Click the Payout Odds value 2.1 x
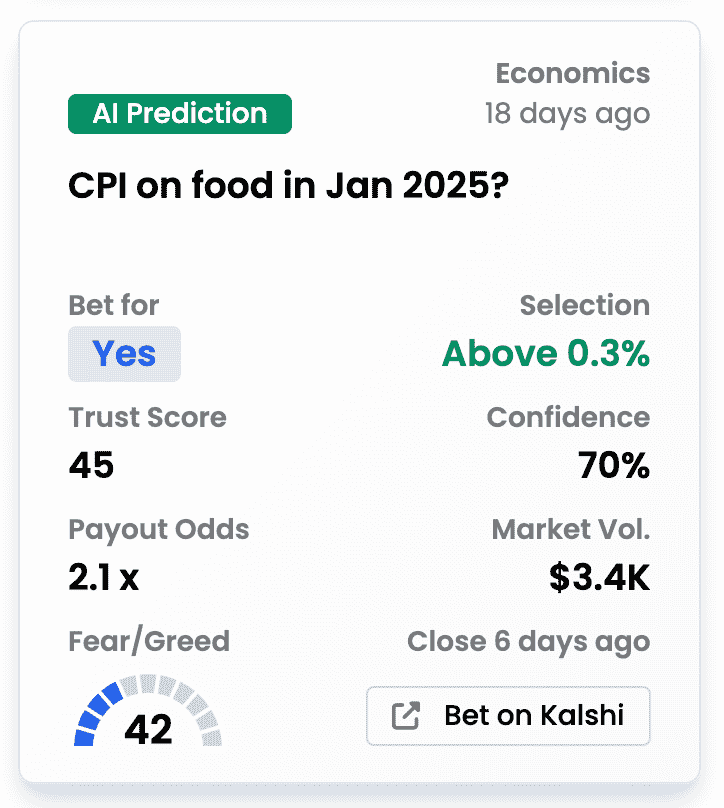This screenshot has height=808, width=724. click(x=104, y=577)
